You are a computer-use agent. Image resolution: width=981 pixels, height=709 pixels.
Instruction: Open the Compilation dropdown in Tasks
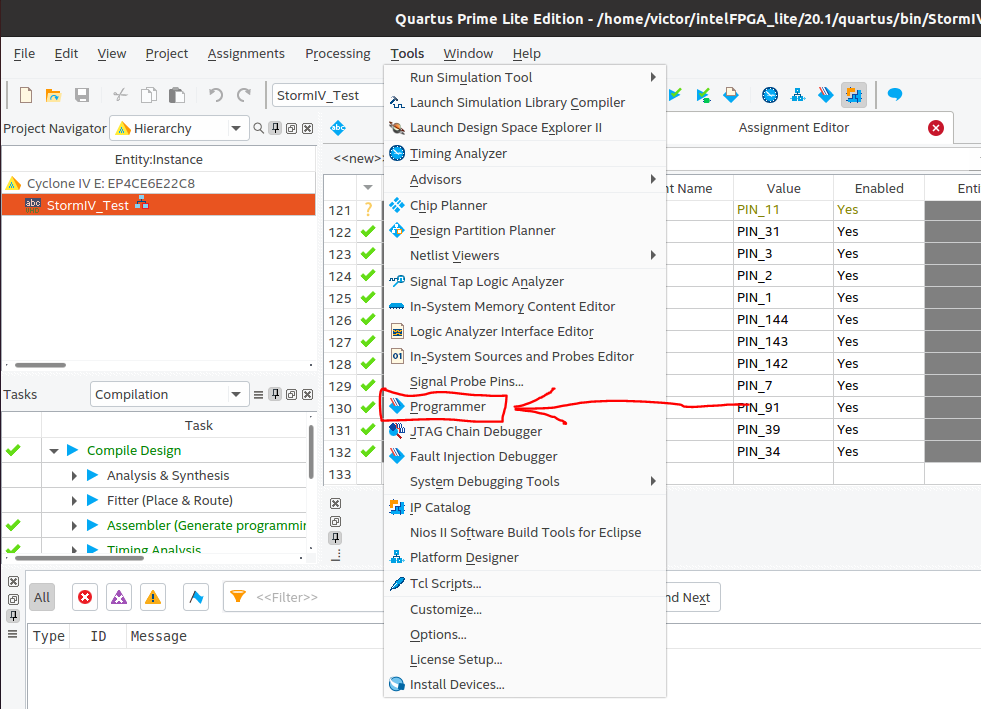coord(170,394)
